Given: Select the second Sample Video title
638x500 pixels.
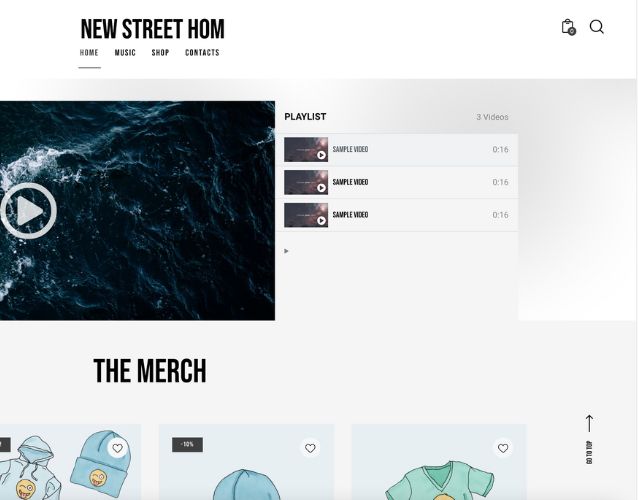Looking at the screenshot, I should coord(350,182).
